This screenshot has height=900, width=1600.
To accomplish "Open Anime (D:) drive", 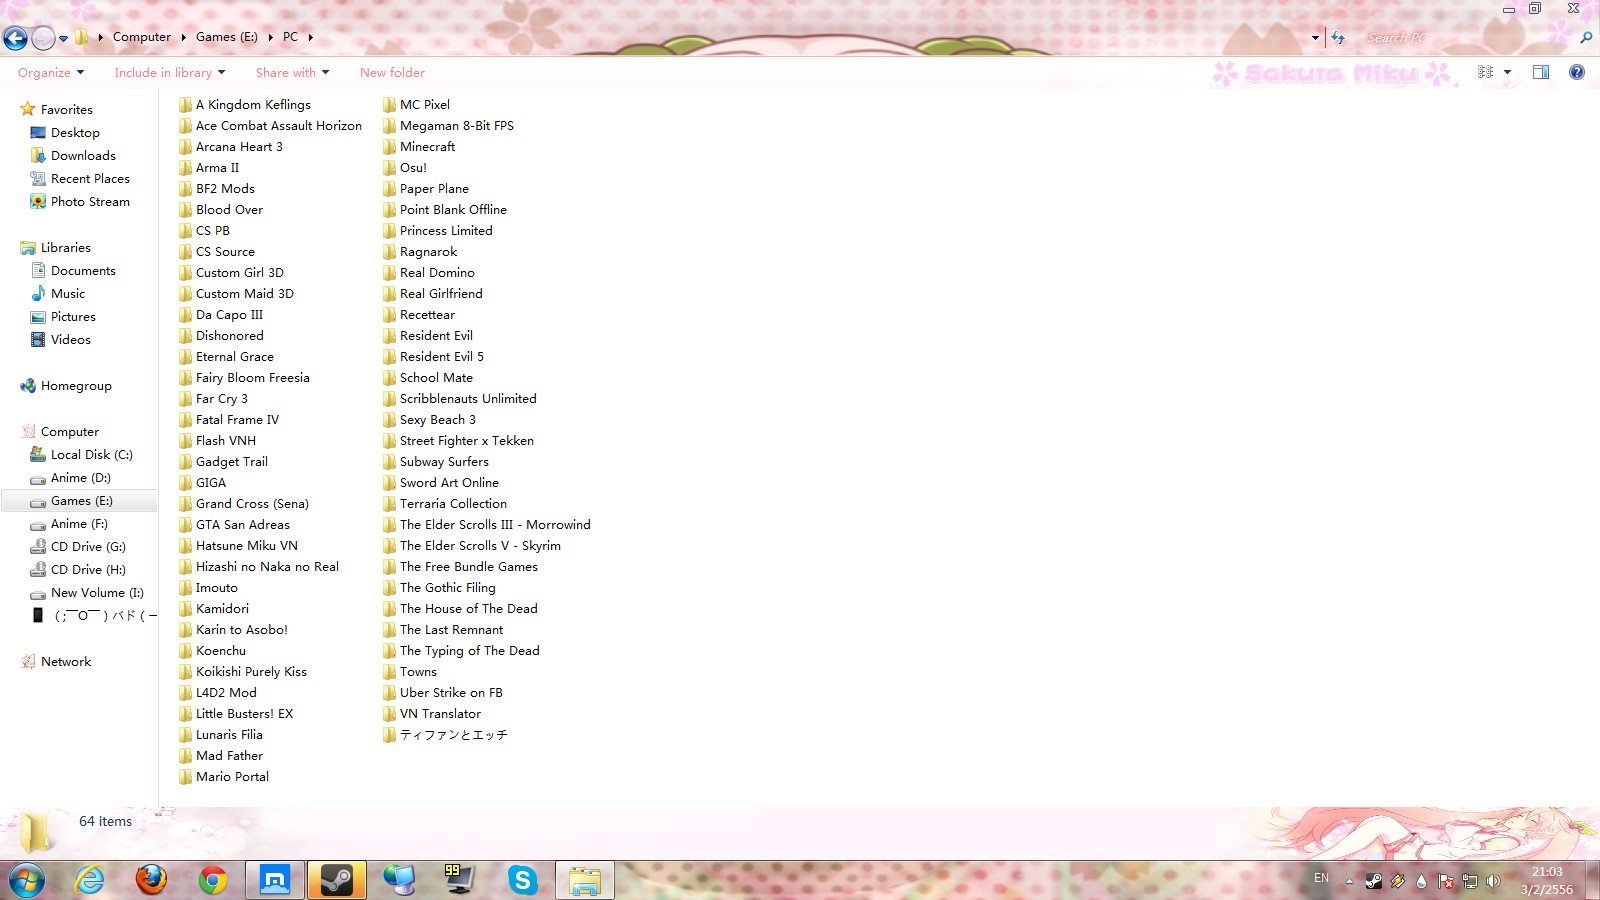I will [x=80, y=478].
